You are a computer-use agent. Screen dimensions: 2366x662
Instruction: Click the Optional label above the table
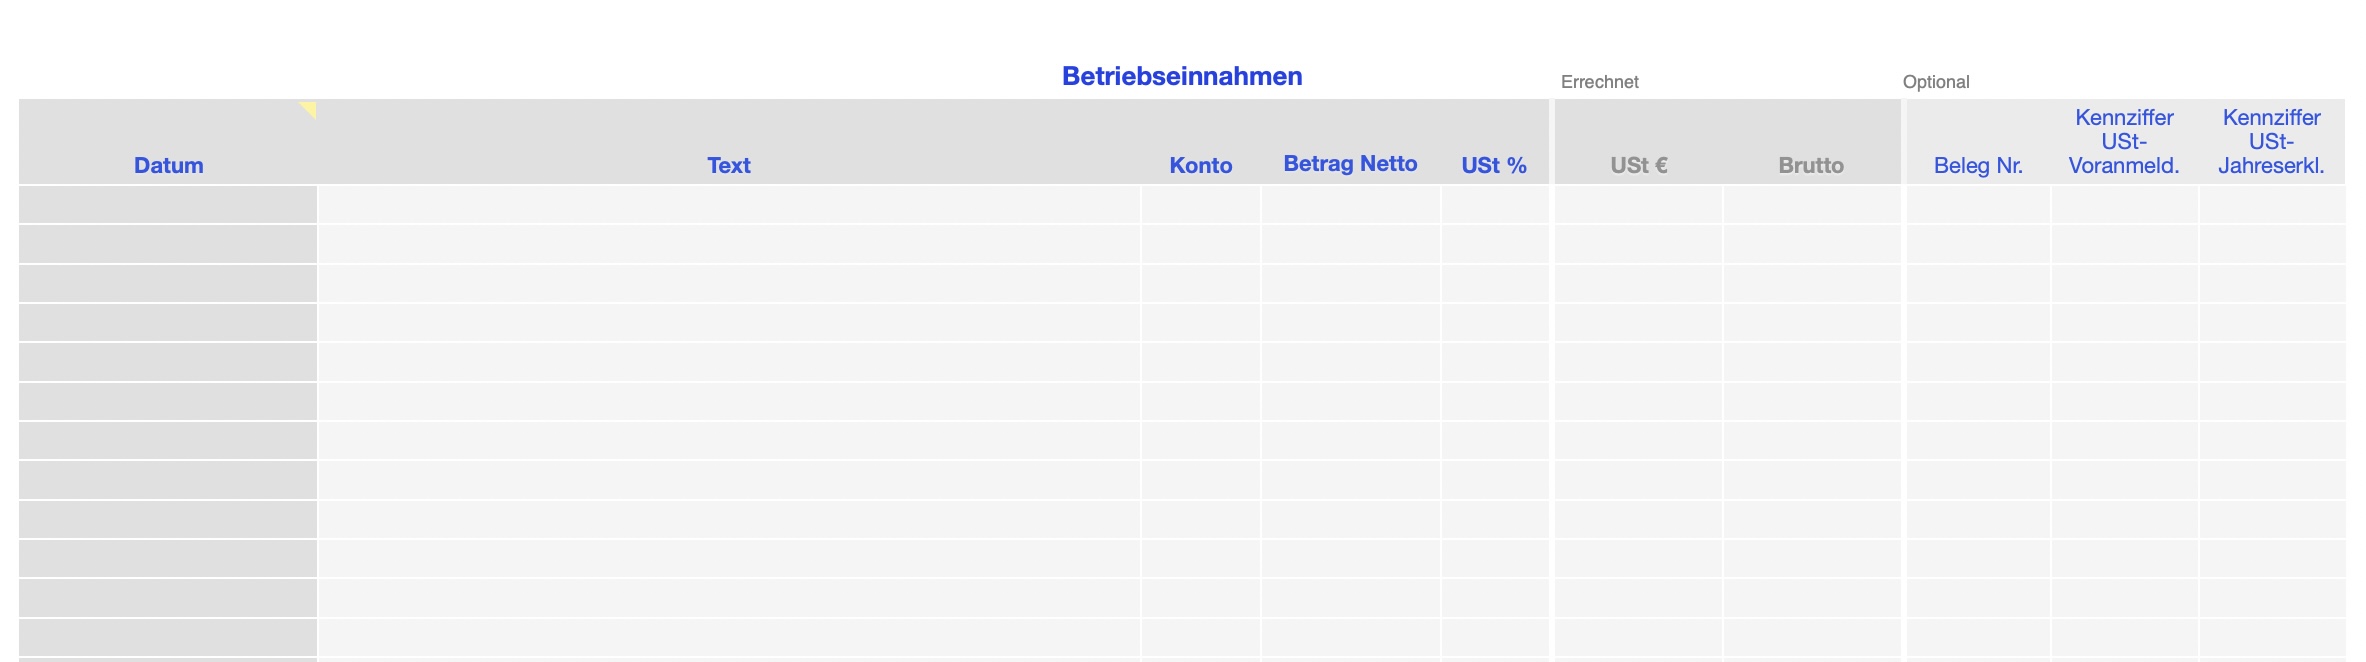point(1935,82)
